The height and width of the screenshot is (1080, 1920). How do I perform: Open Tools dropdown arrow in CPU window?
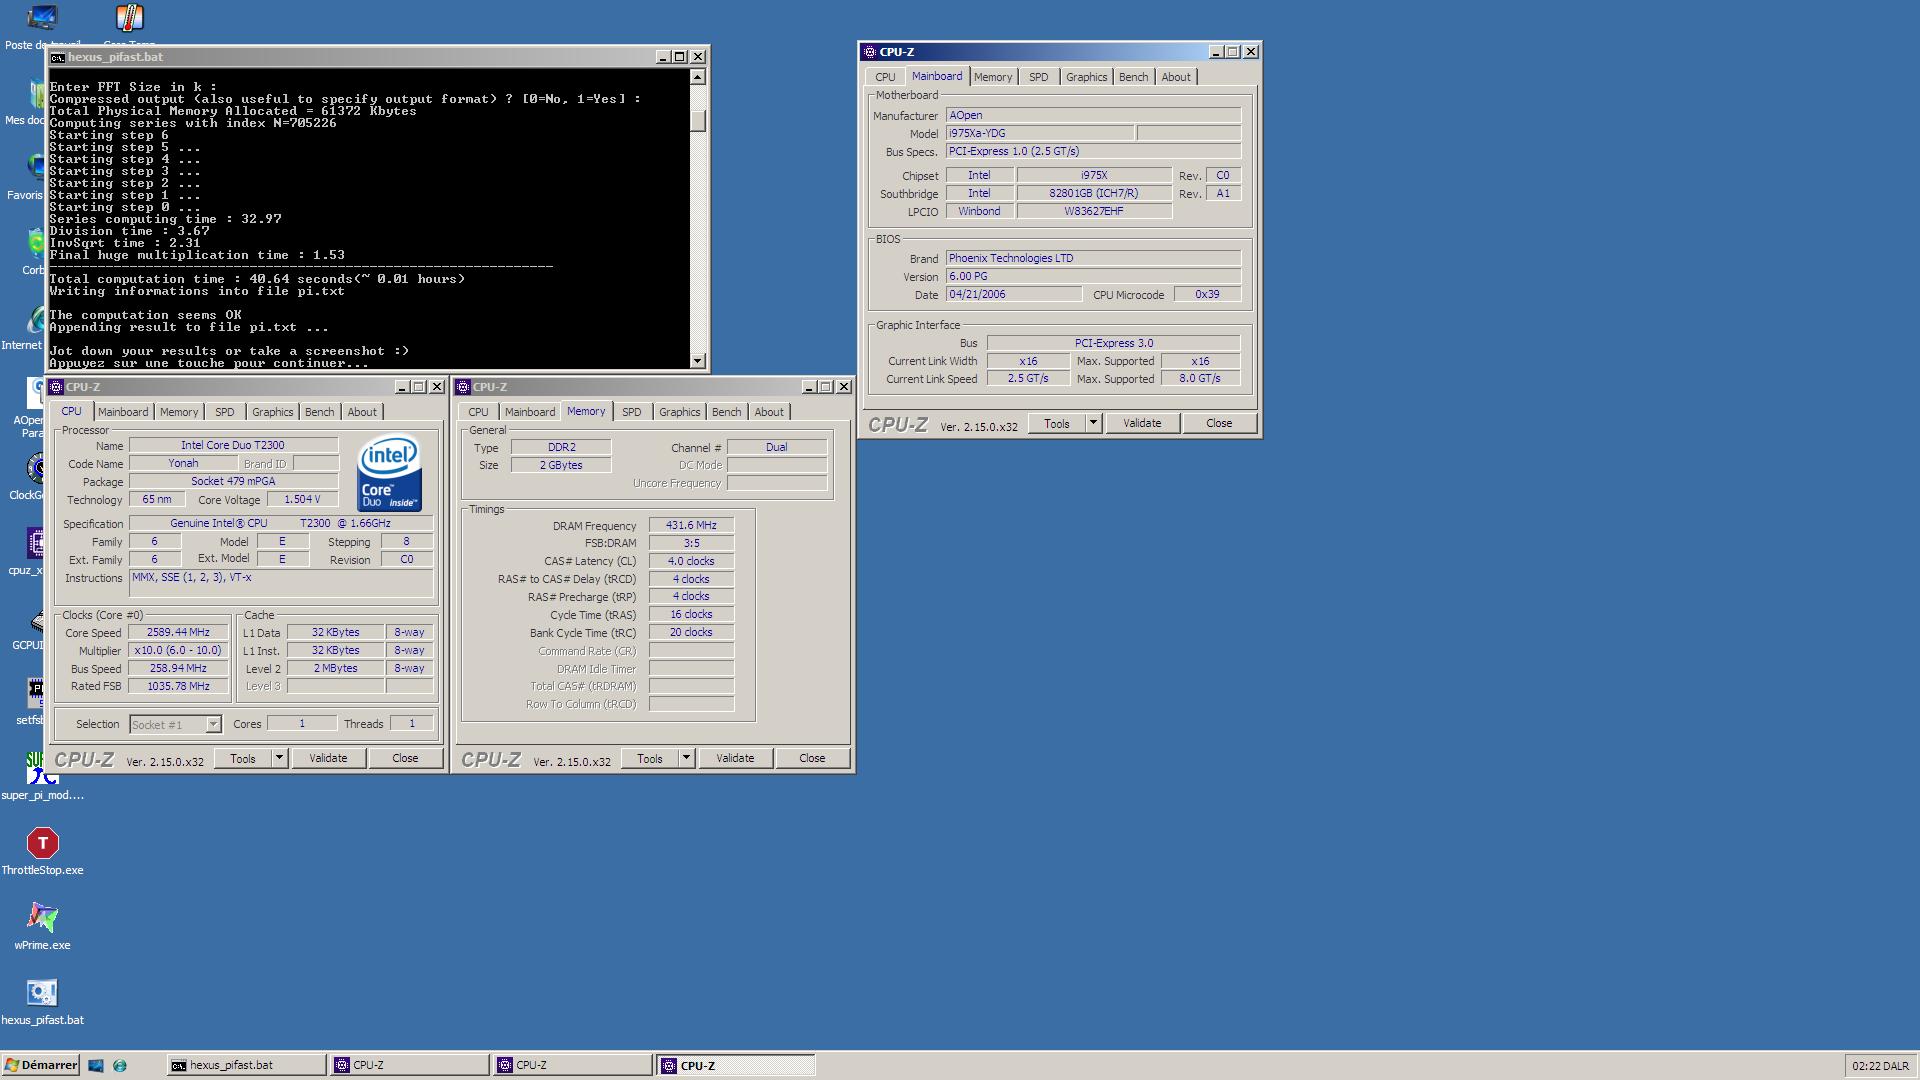pos(280,758)
